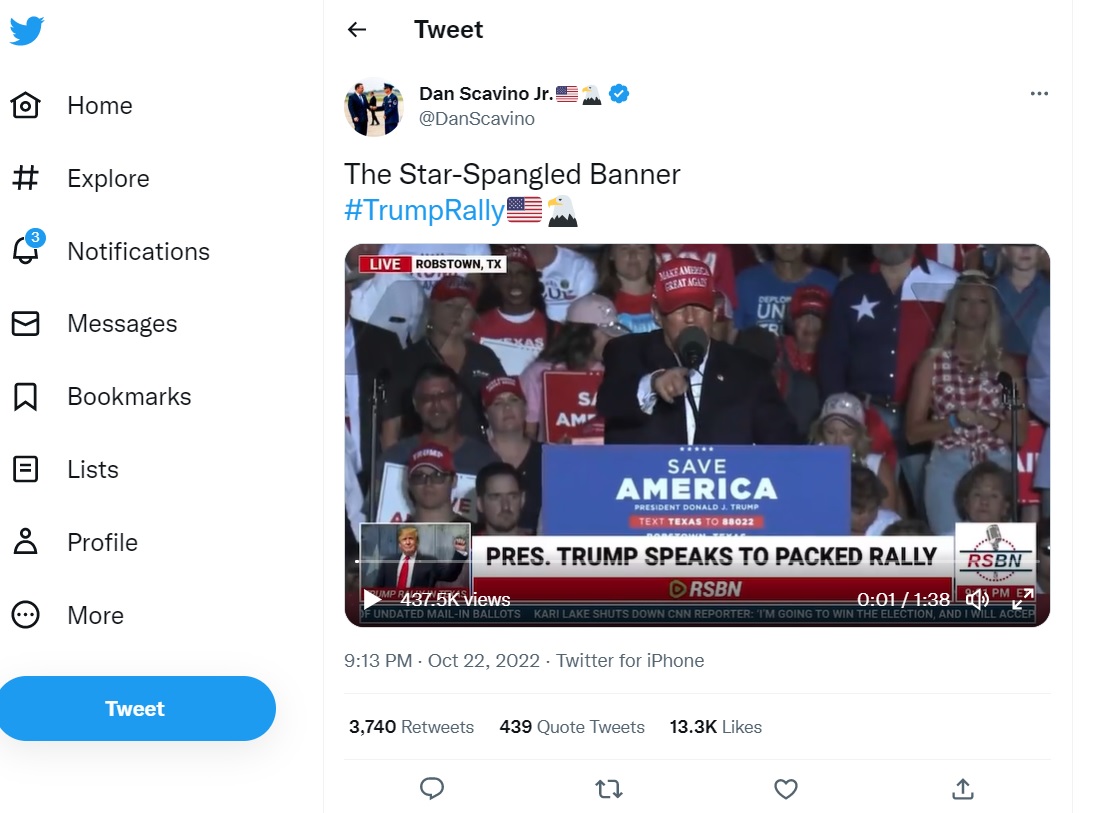Share the tweet using the upload icon
The height and width of the screenshot is (813, 1097).
coord(962,789)
